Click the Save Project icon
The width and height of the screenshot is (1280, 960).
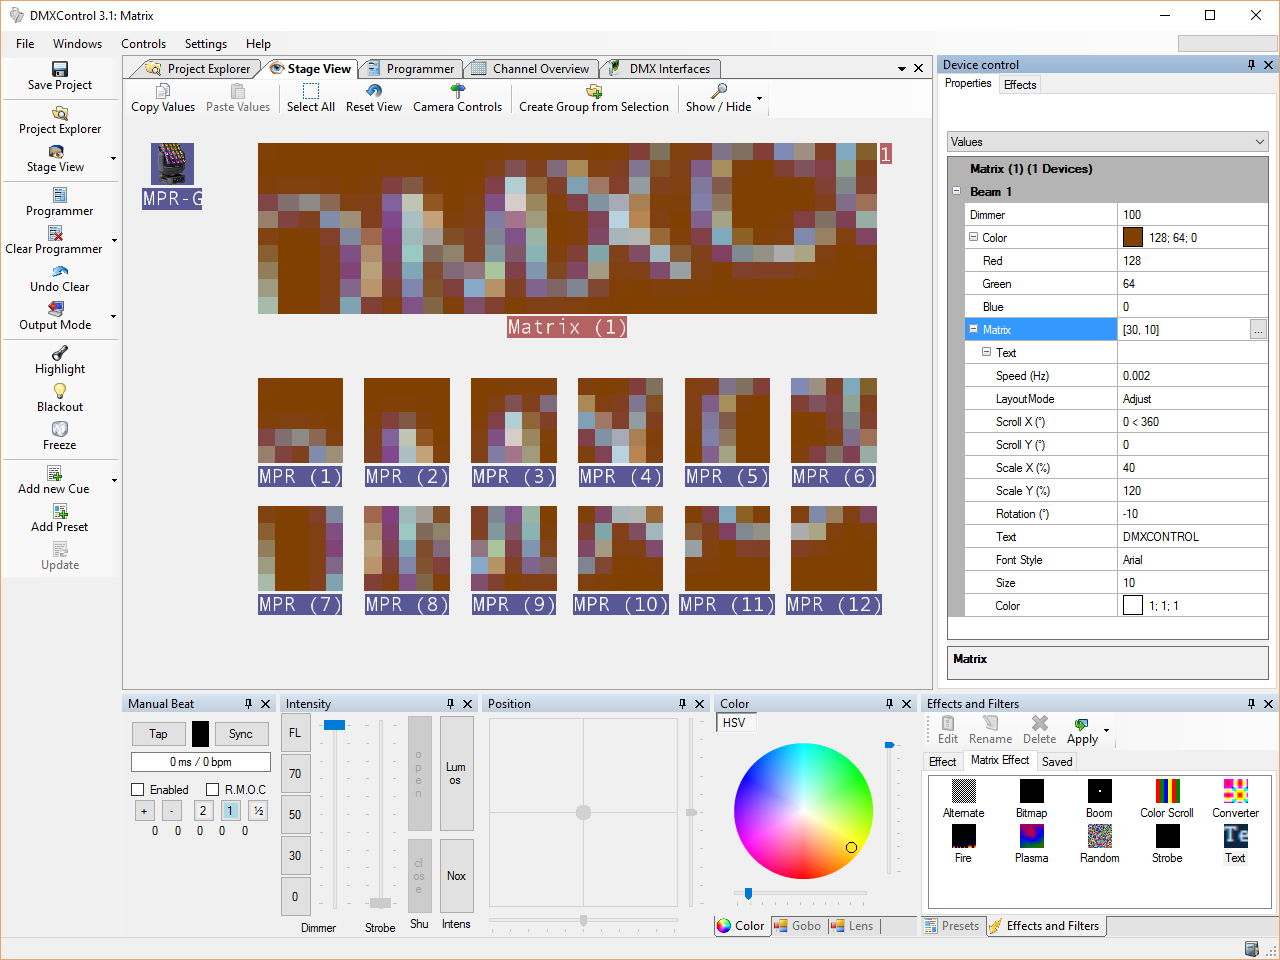tap(60, 69)
